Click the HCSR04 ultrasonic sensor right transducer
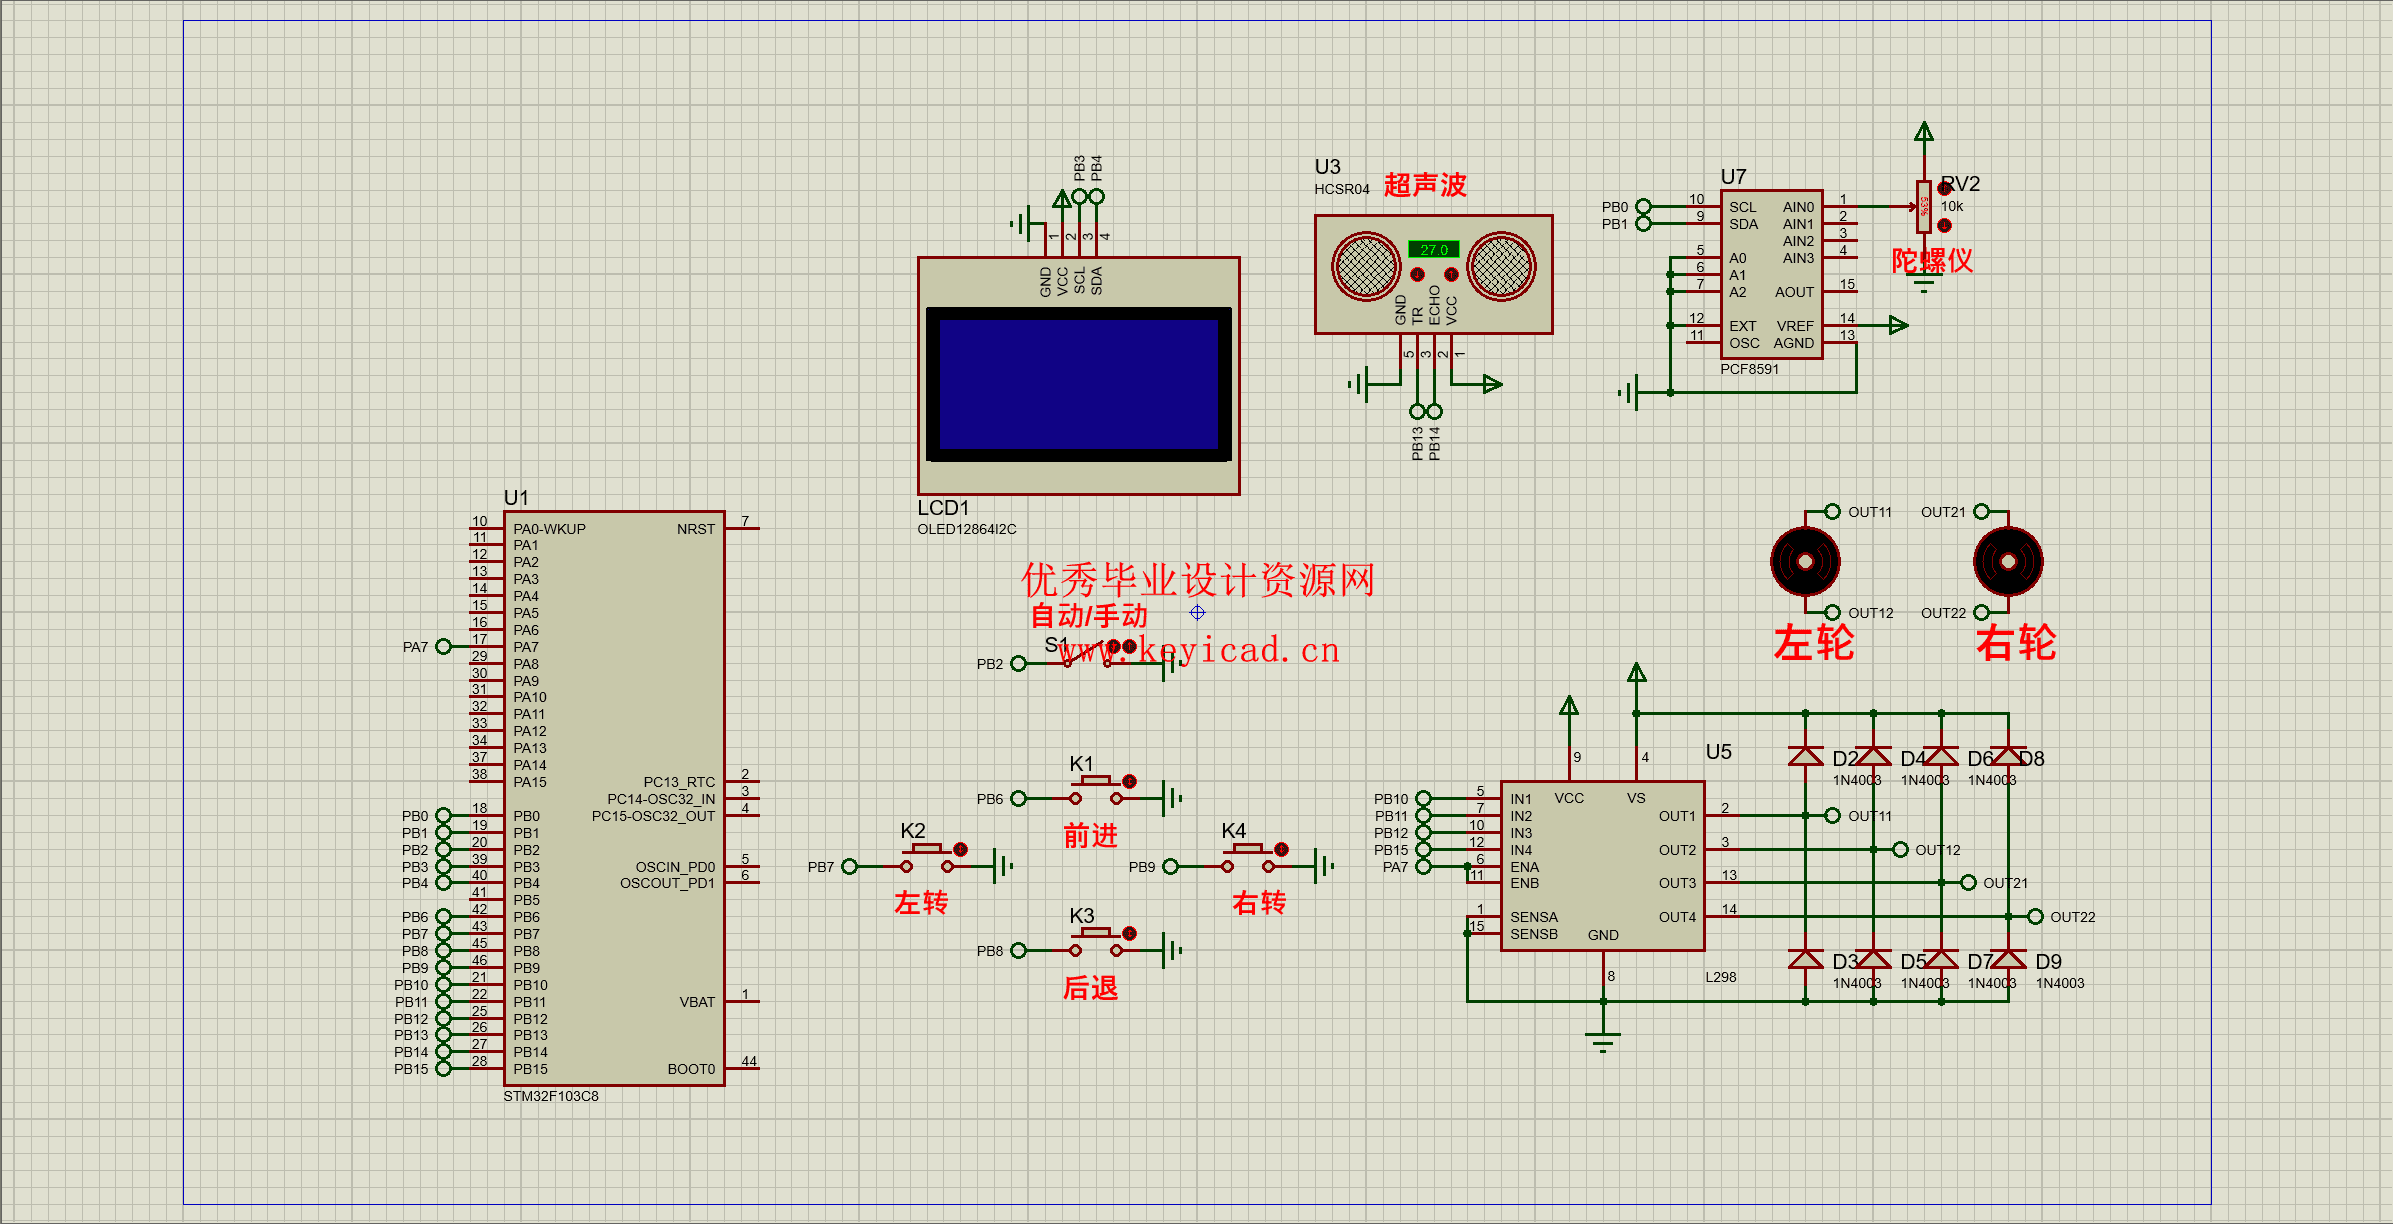Image resolution: width=2393 pixels, height=1224 pixels. [1501, 266]
